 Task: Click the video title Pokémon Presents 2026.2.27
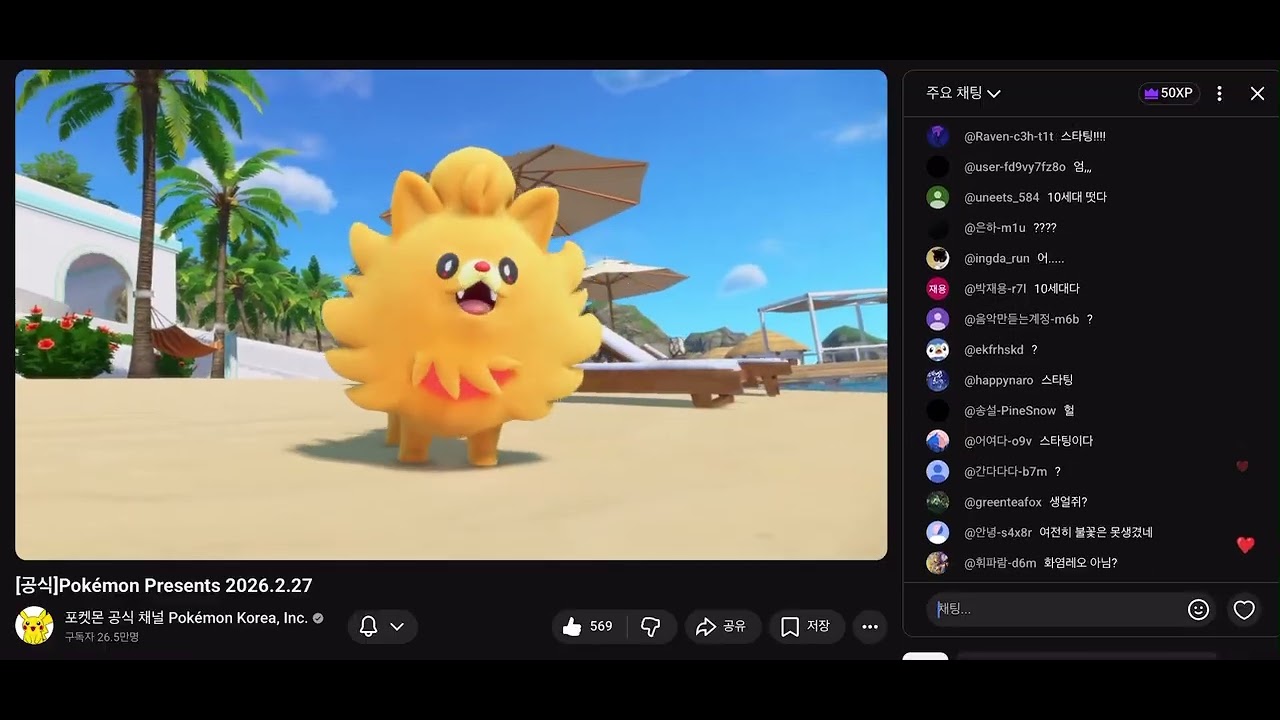(x=164, y=585)
